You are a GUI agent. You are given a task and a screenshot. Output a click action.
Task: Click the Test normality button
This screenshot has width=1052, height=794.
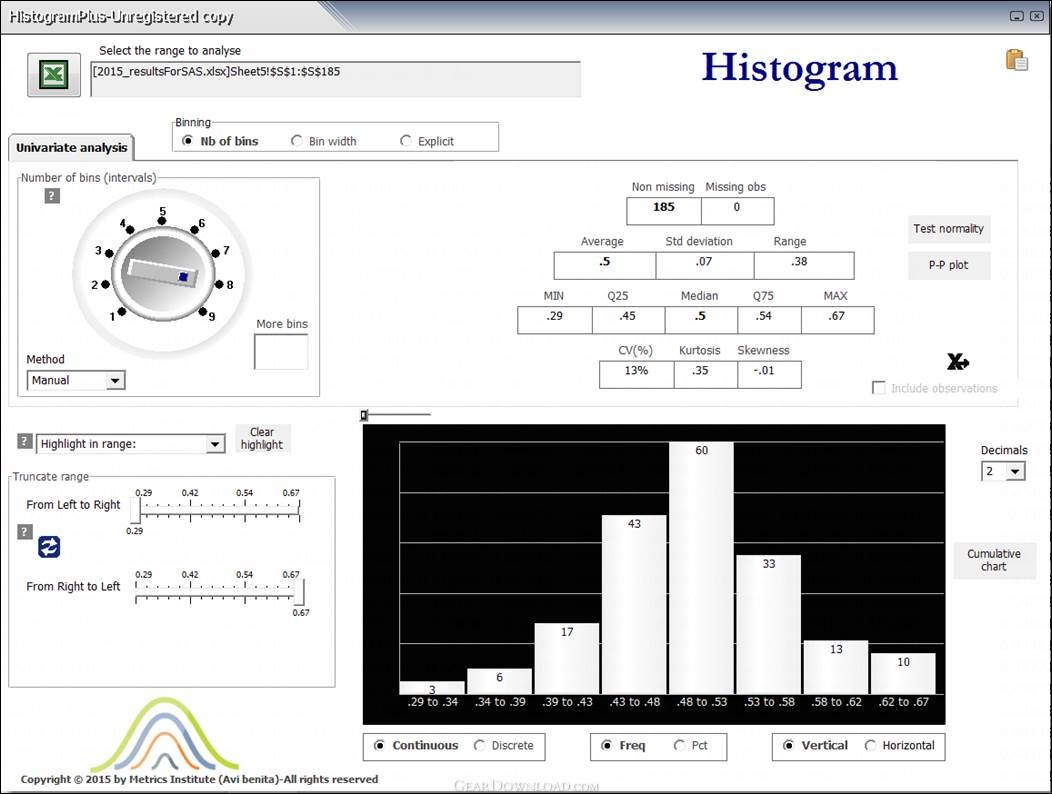click(x=948, y=229)
